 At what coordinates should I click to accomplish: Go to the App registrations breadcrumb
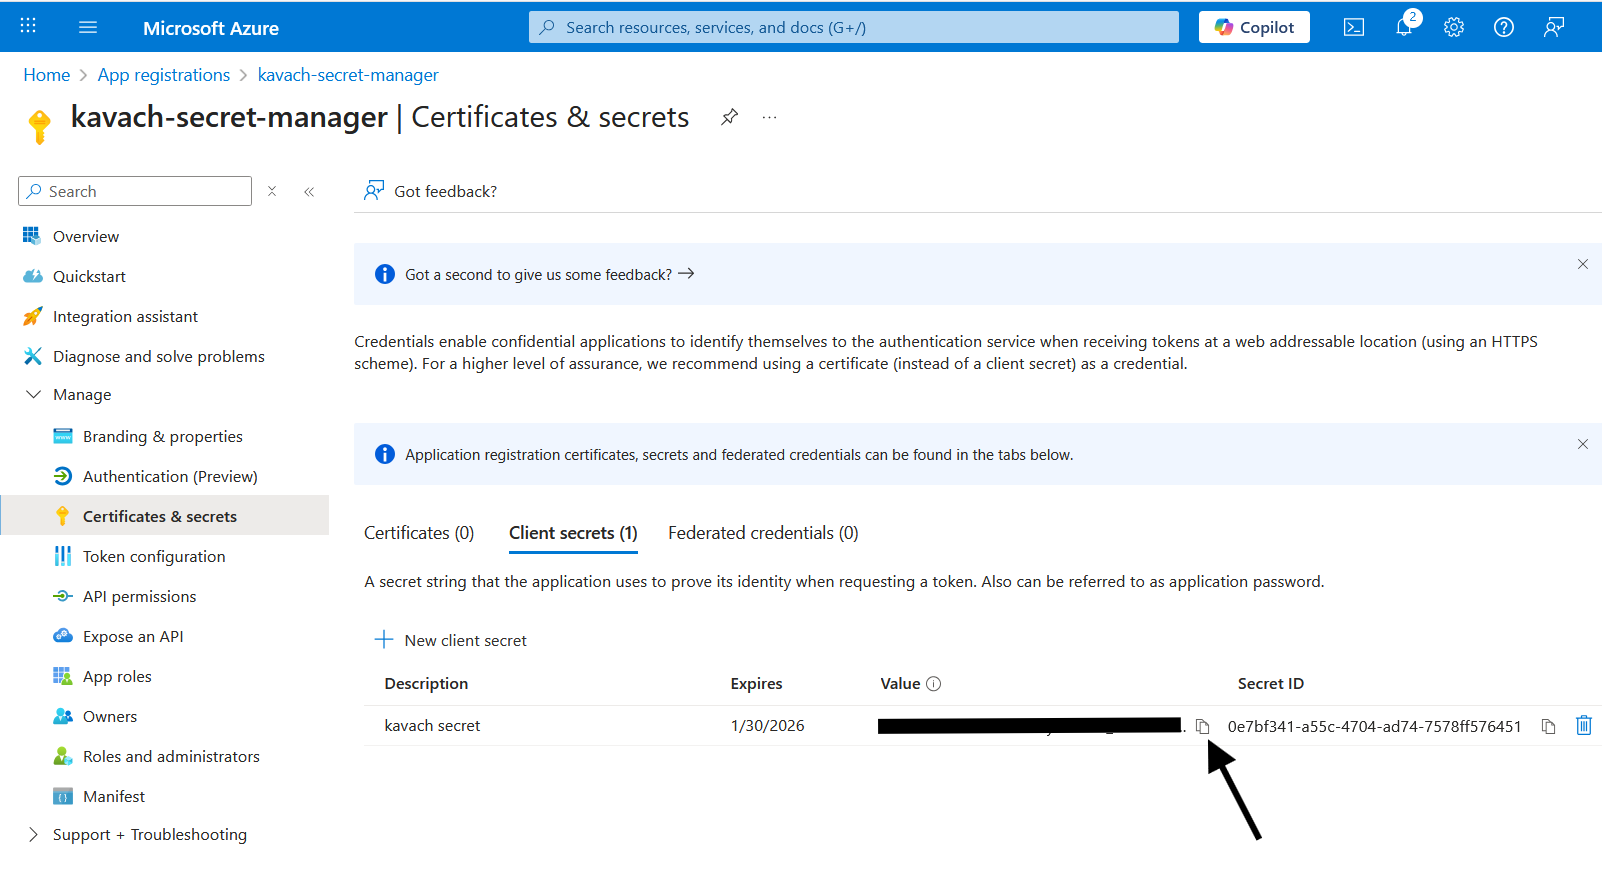click(164, 75)
